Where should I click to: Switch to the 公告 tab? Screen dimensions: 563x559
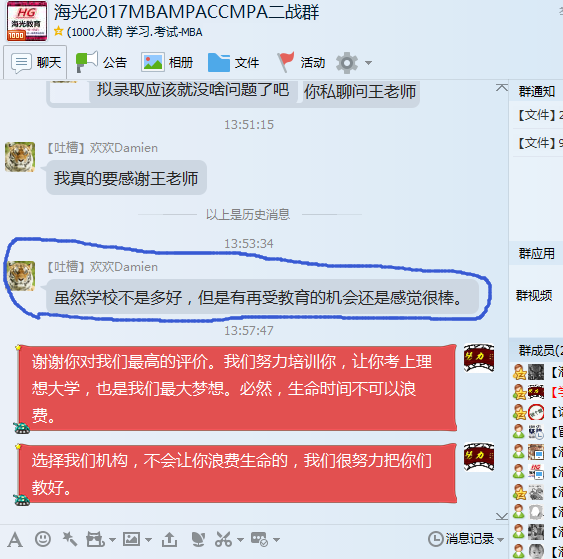pyautogui.click(x=101, y=62)
